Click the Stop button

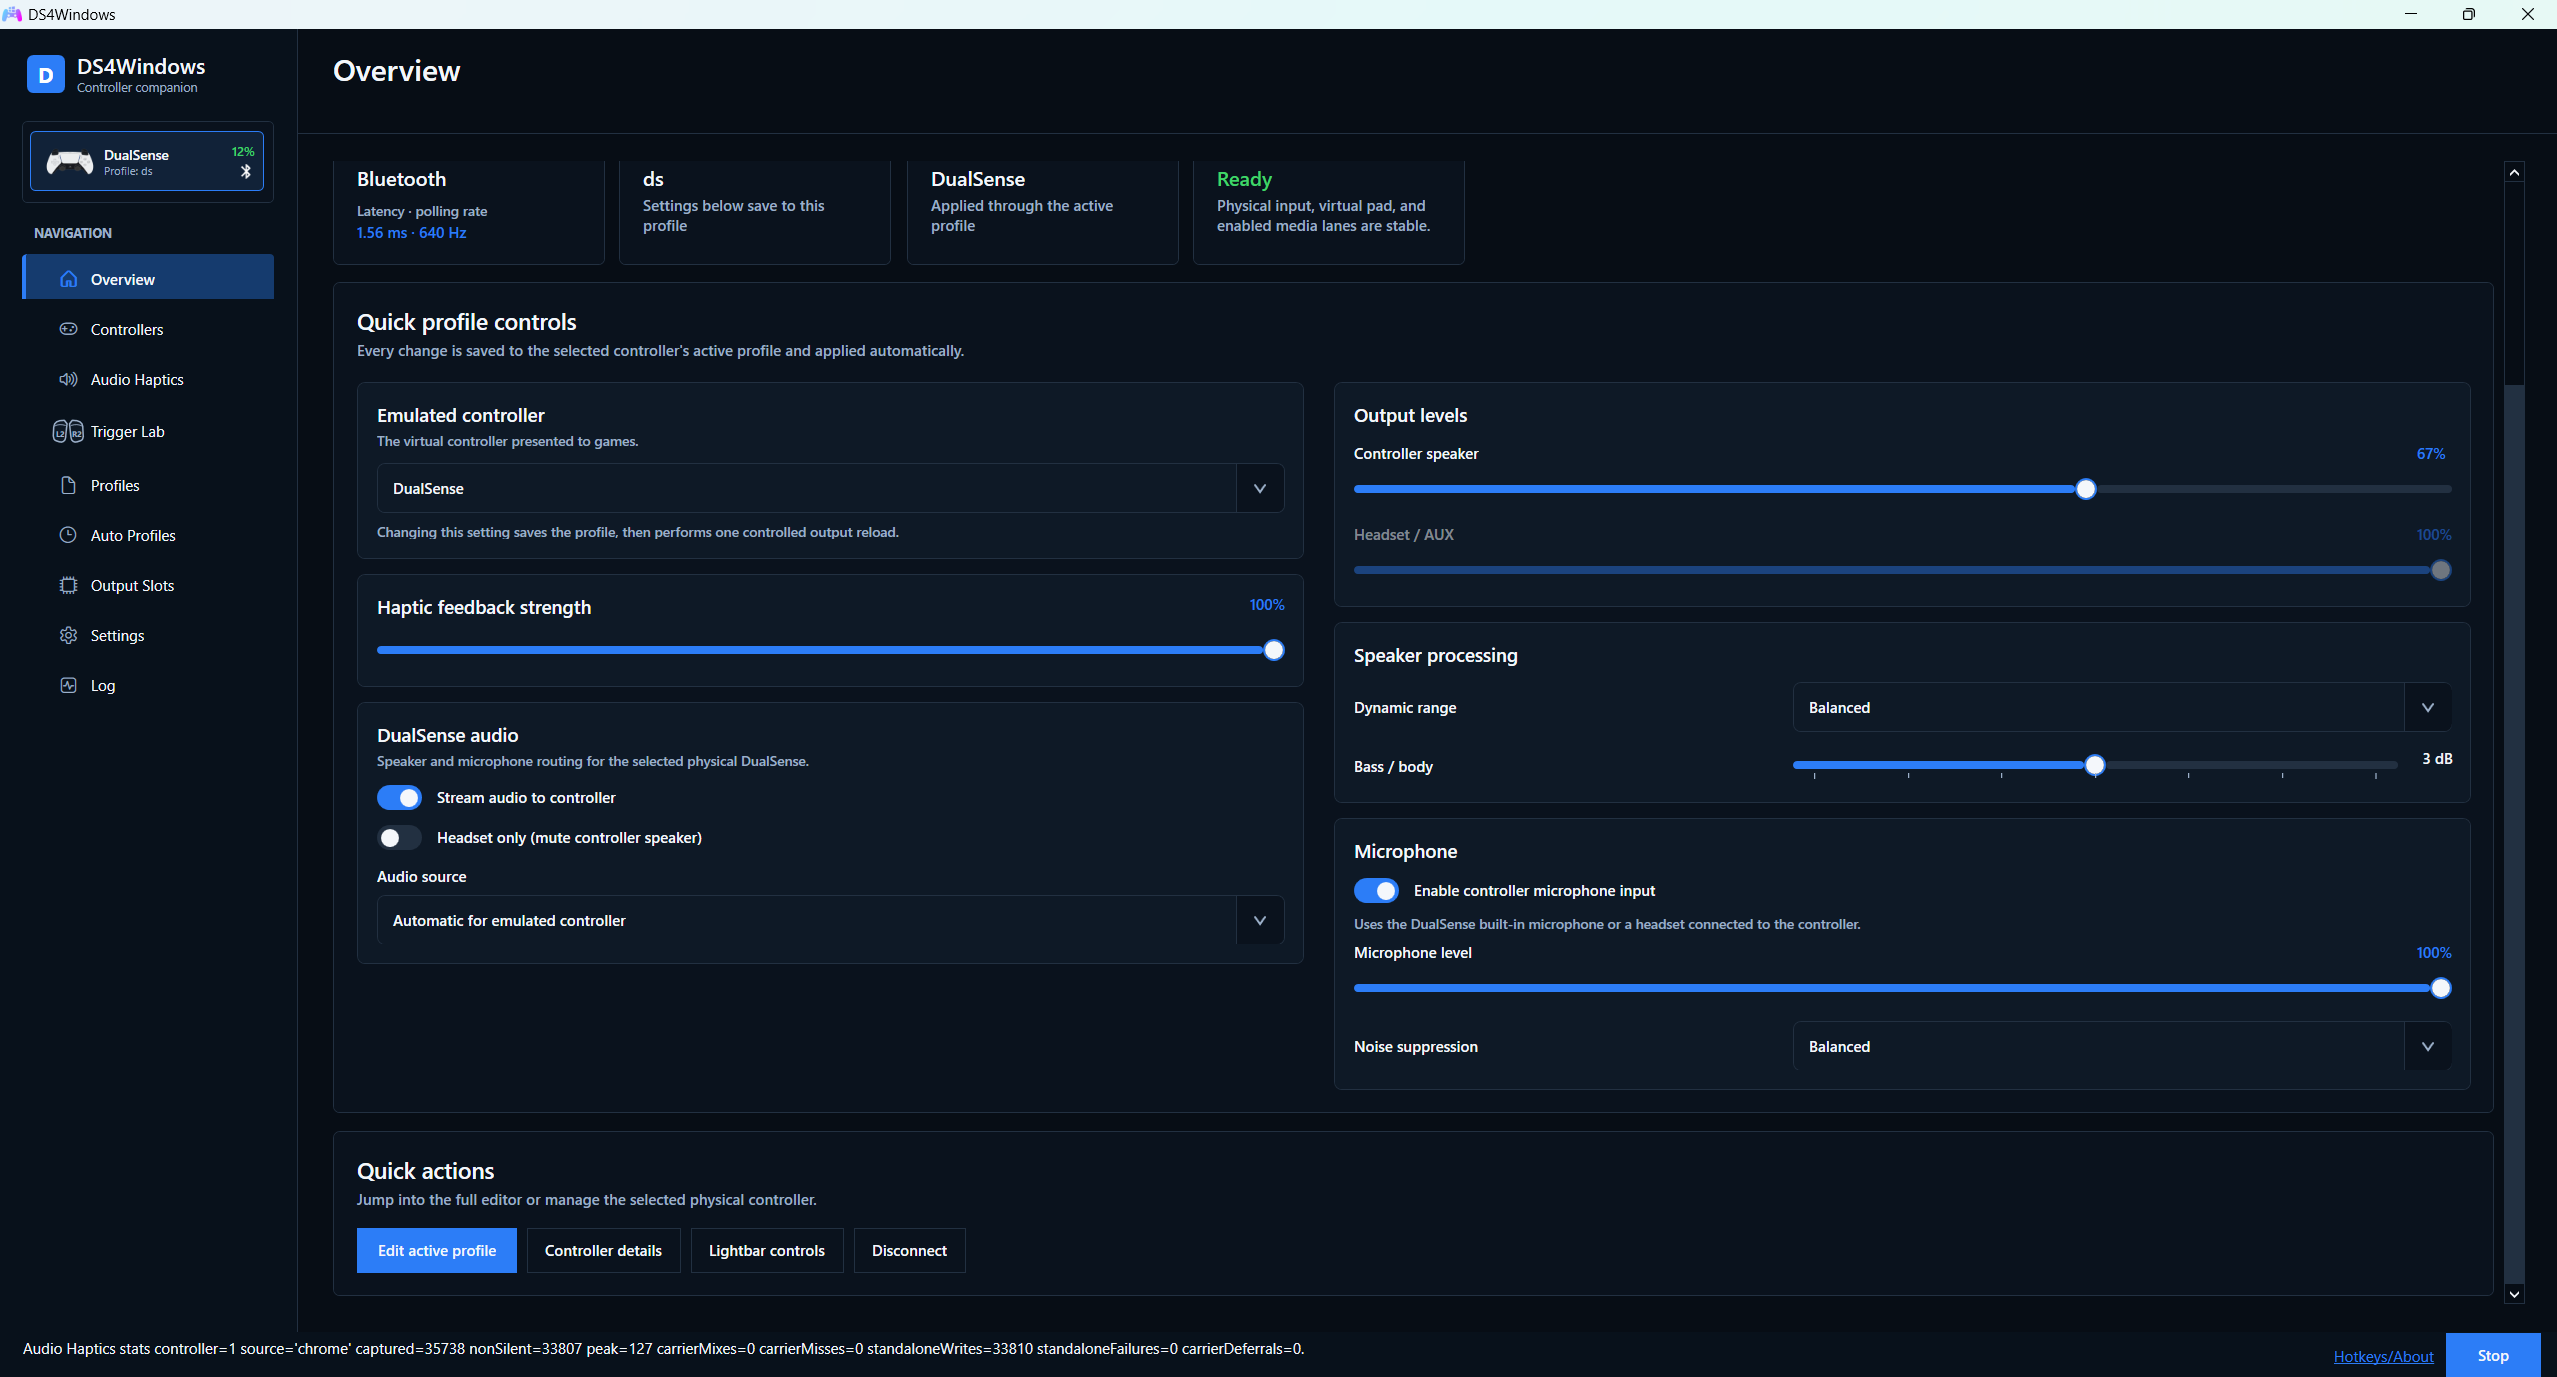[2493, 1355]
